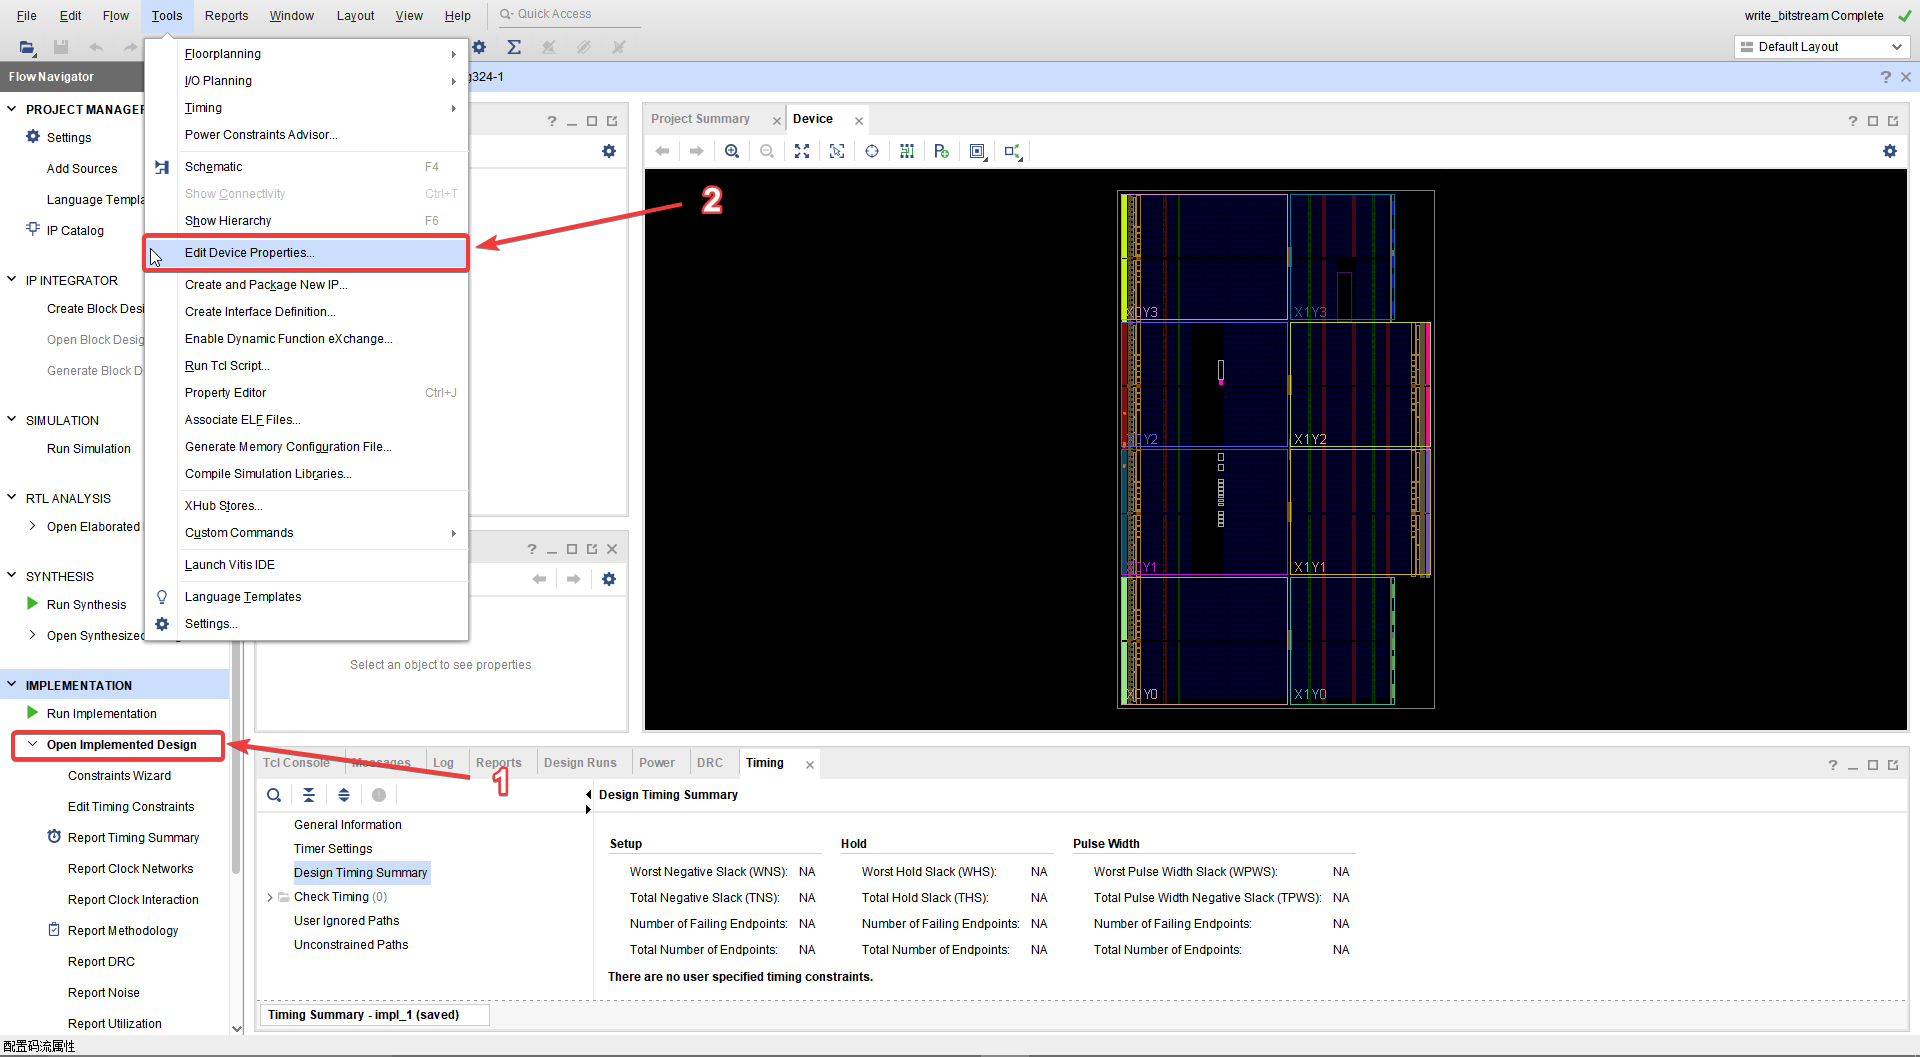Start synthesis via the Run Synthesis play icon
This screenshot has height=1057, width=1920.
click(30, 604)
